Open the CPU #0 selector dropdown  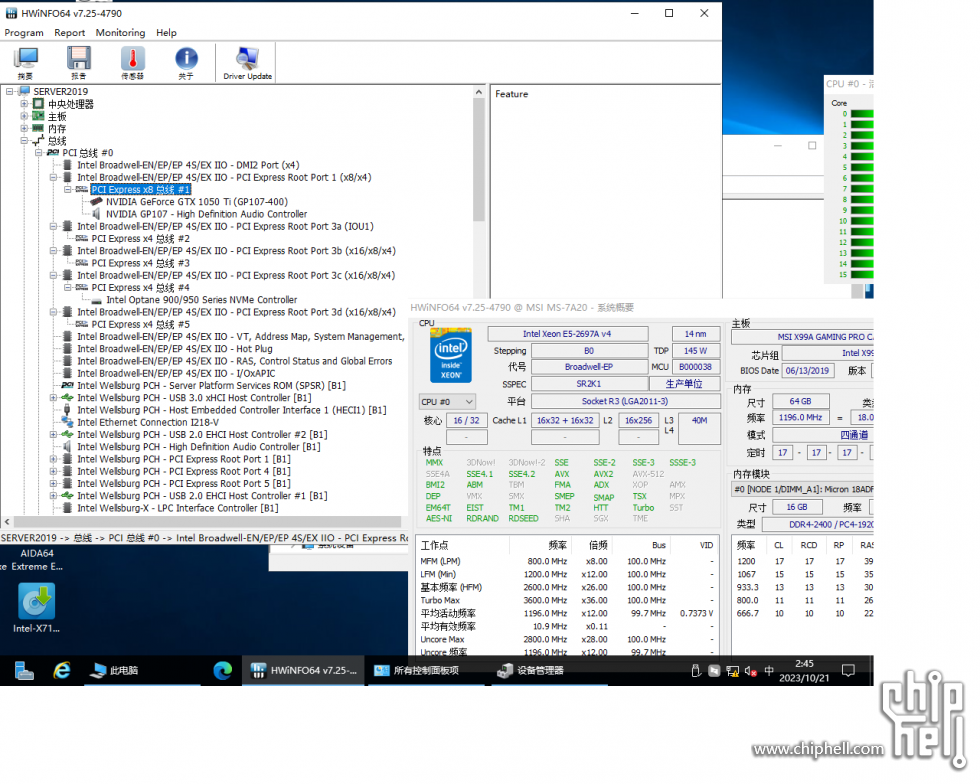pyautogui.click(x=447, y=402)
